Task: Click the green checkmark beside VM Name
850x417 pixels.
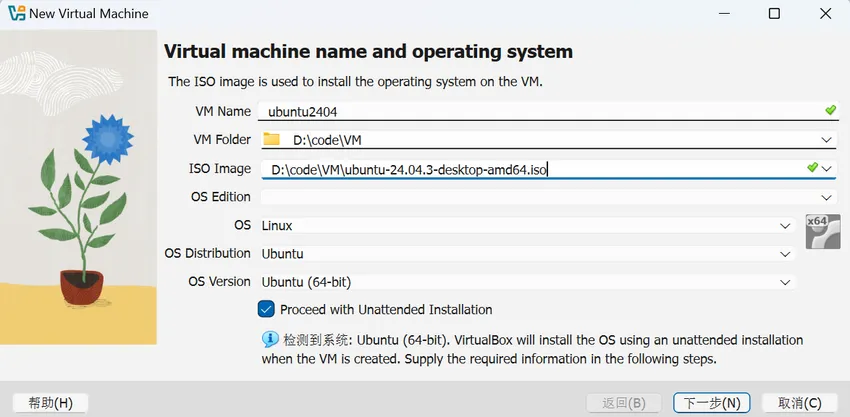Action: pyautogui.click(x=830, y=110)
